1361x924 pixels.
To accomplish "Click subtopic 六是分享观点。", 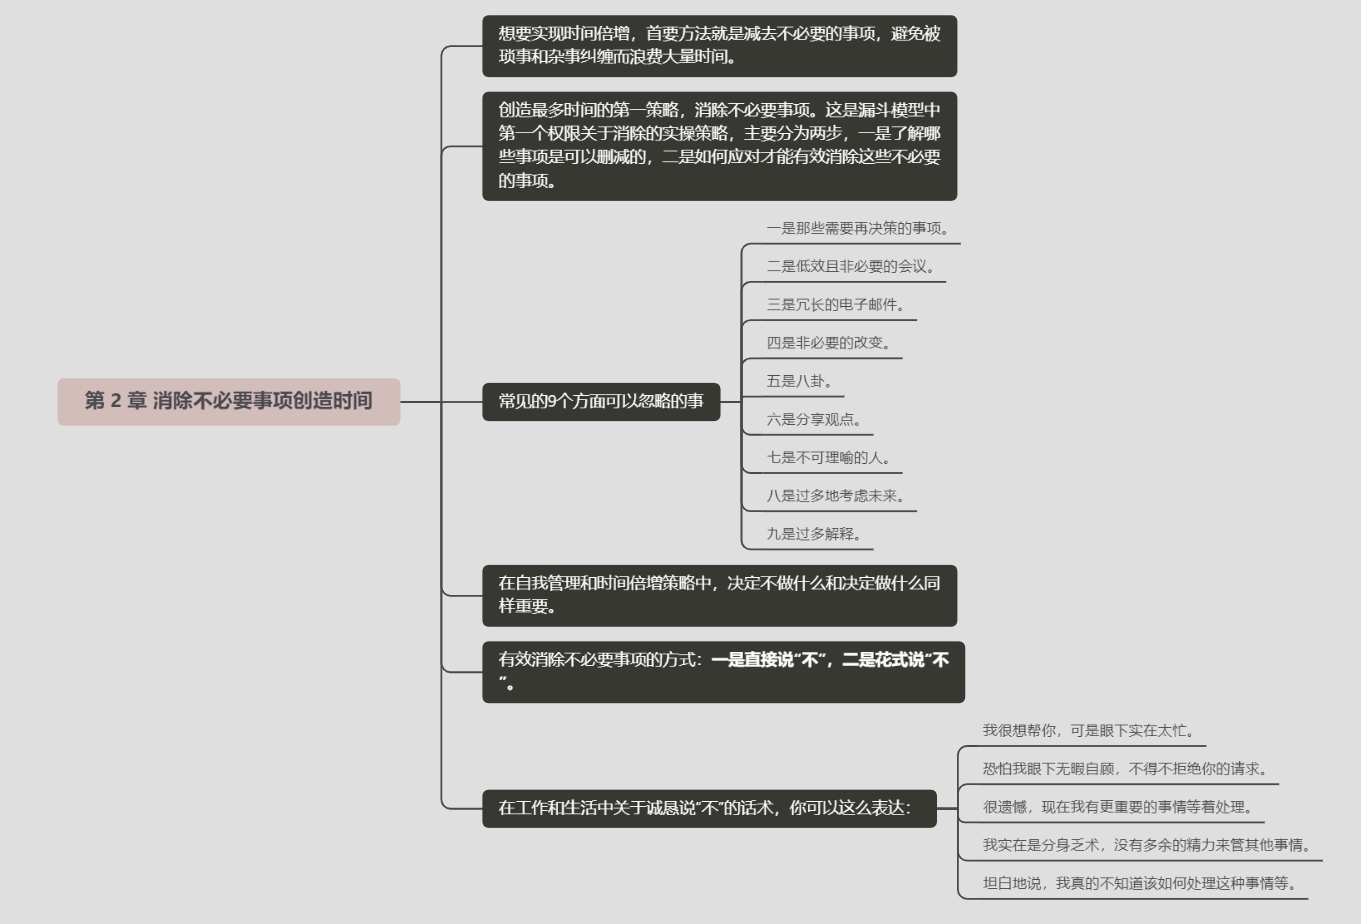I will pos(814,419).
